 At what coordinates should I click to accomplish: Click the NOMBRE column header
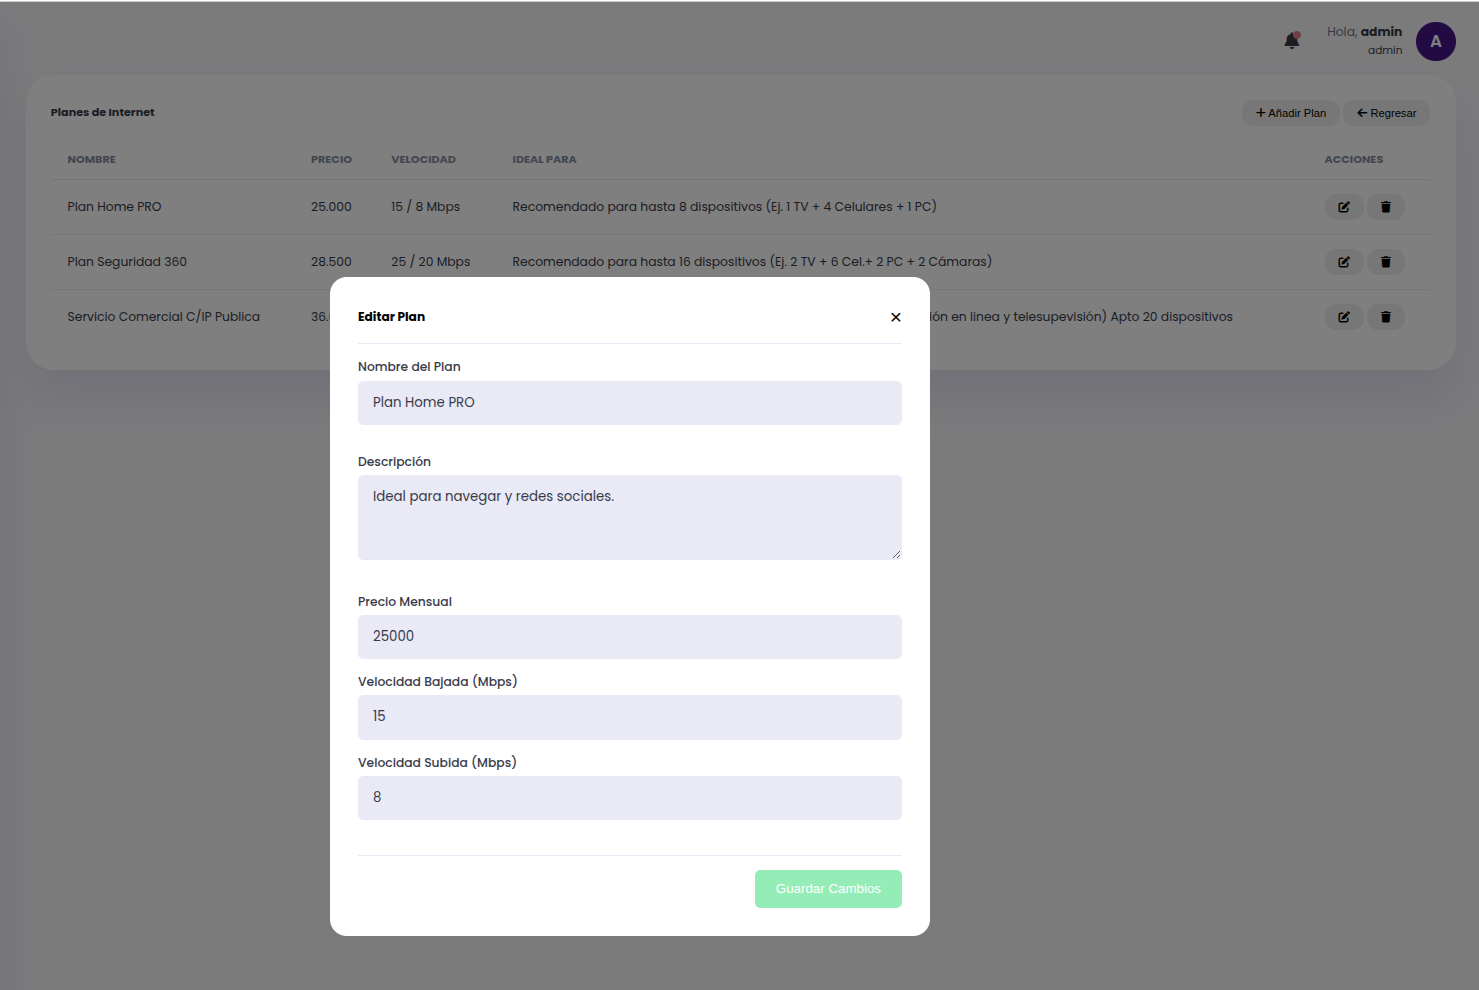[92, 160]
